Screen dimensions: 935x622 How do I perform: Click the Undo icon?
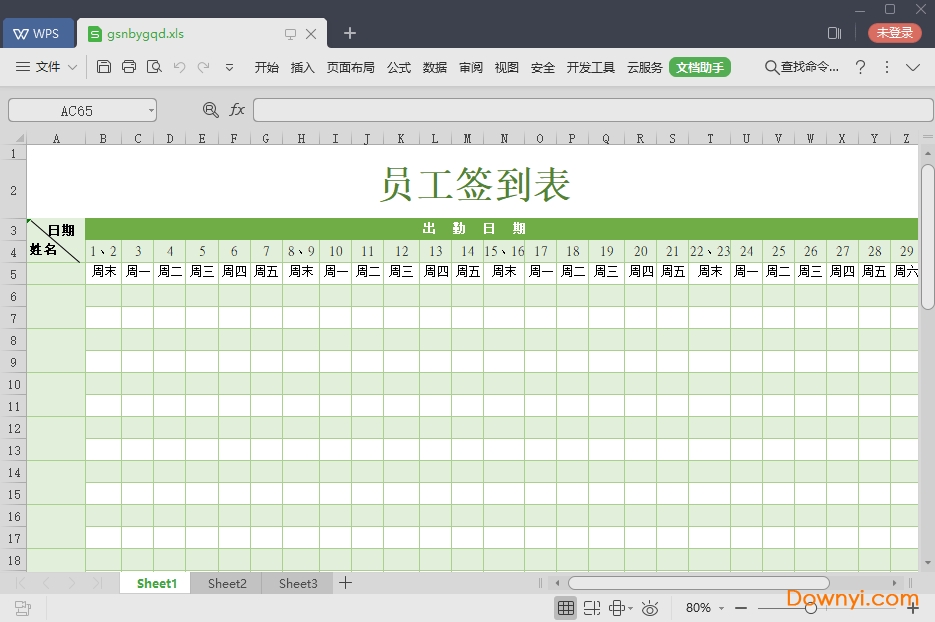pos(178,67)
